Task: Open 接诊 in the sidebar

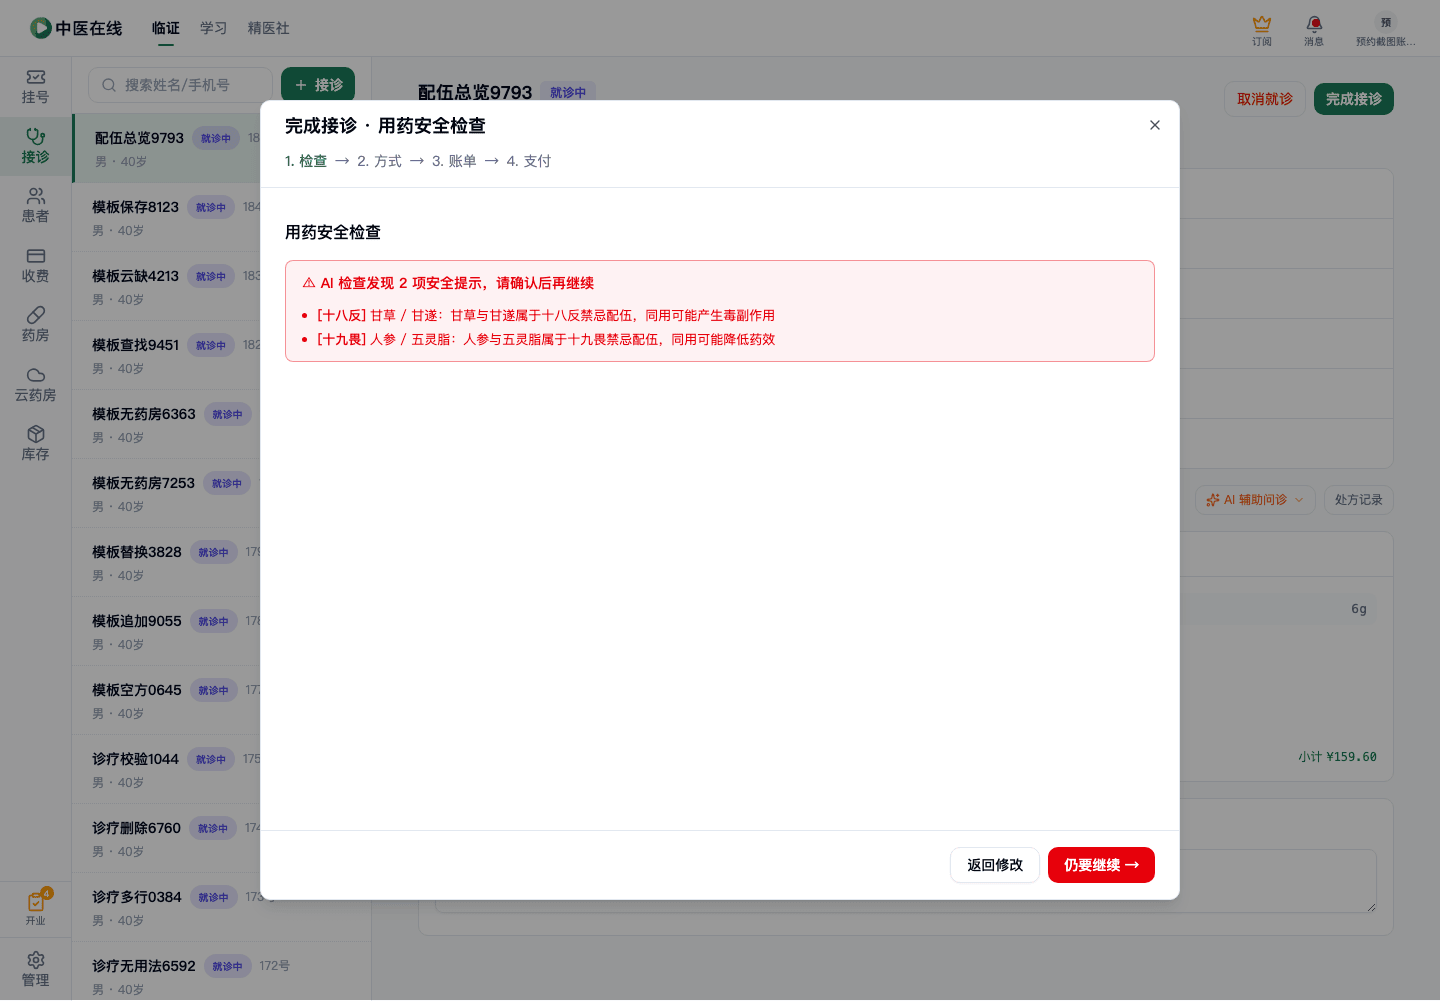Action: pos(35,147)
